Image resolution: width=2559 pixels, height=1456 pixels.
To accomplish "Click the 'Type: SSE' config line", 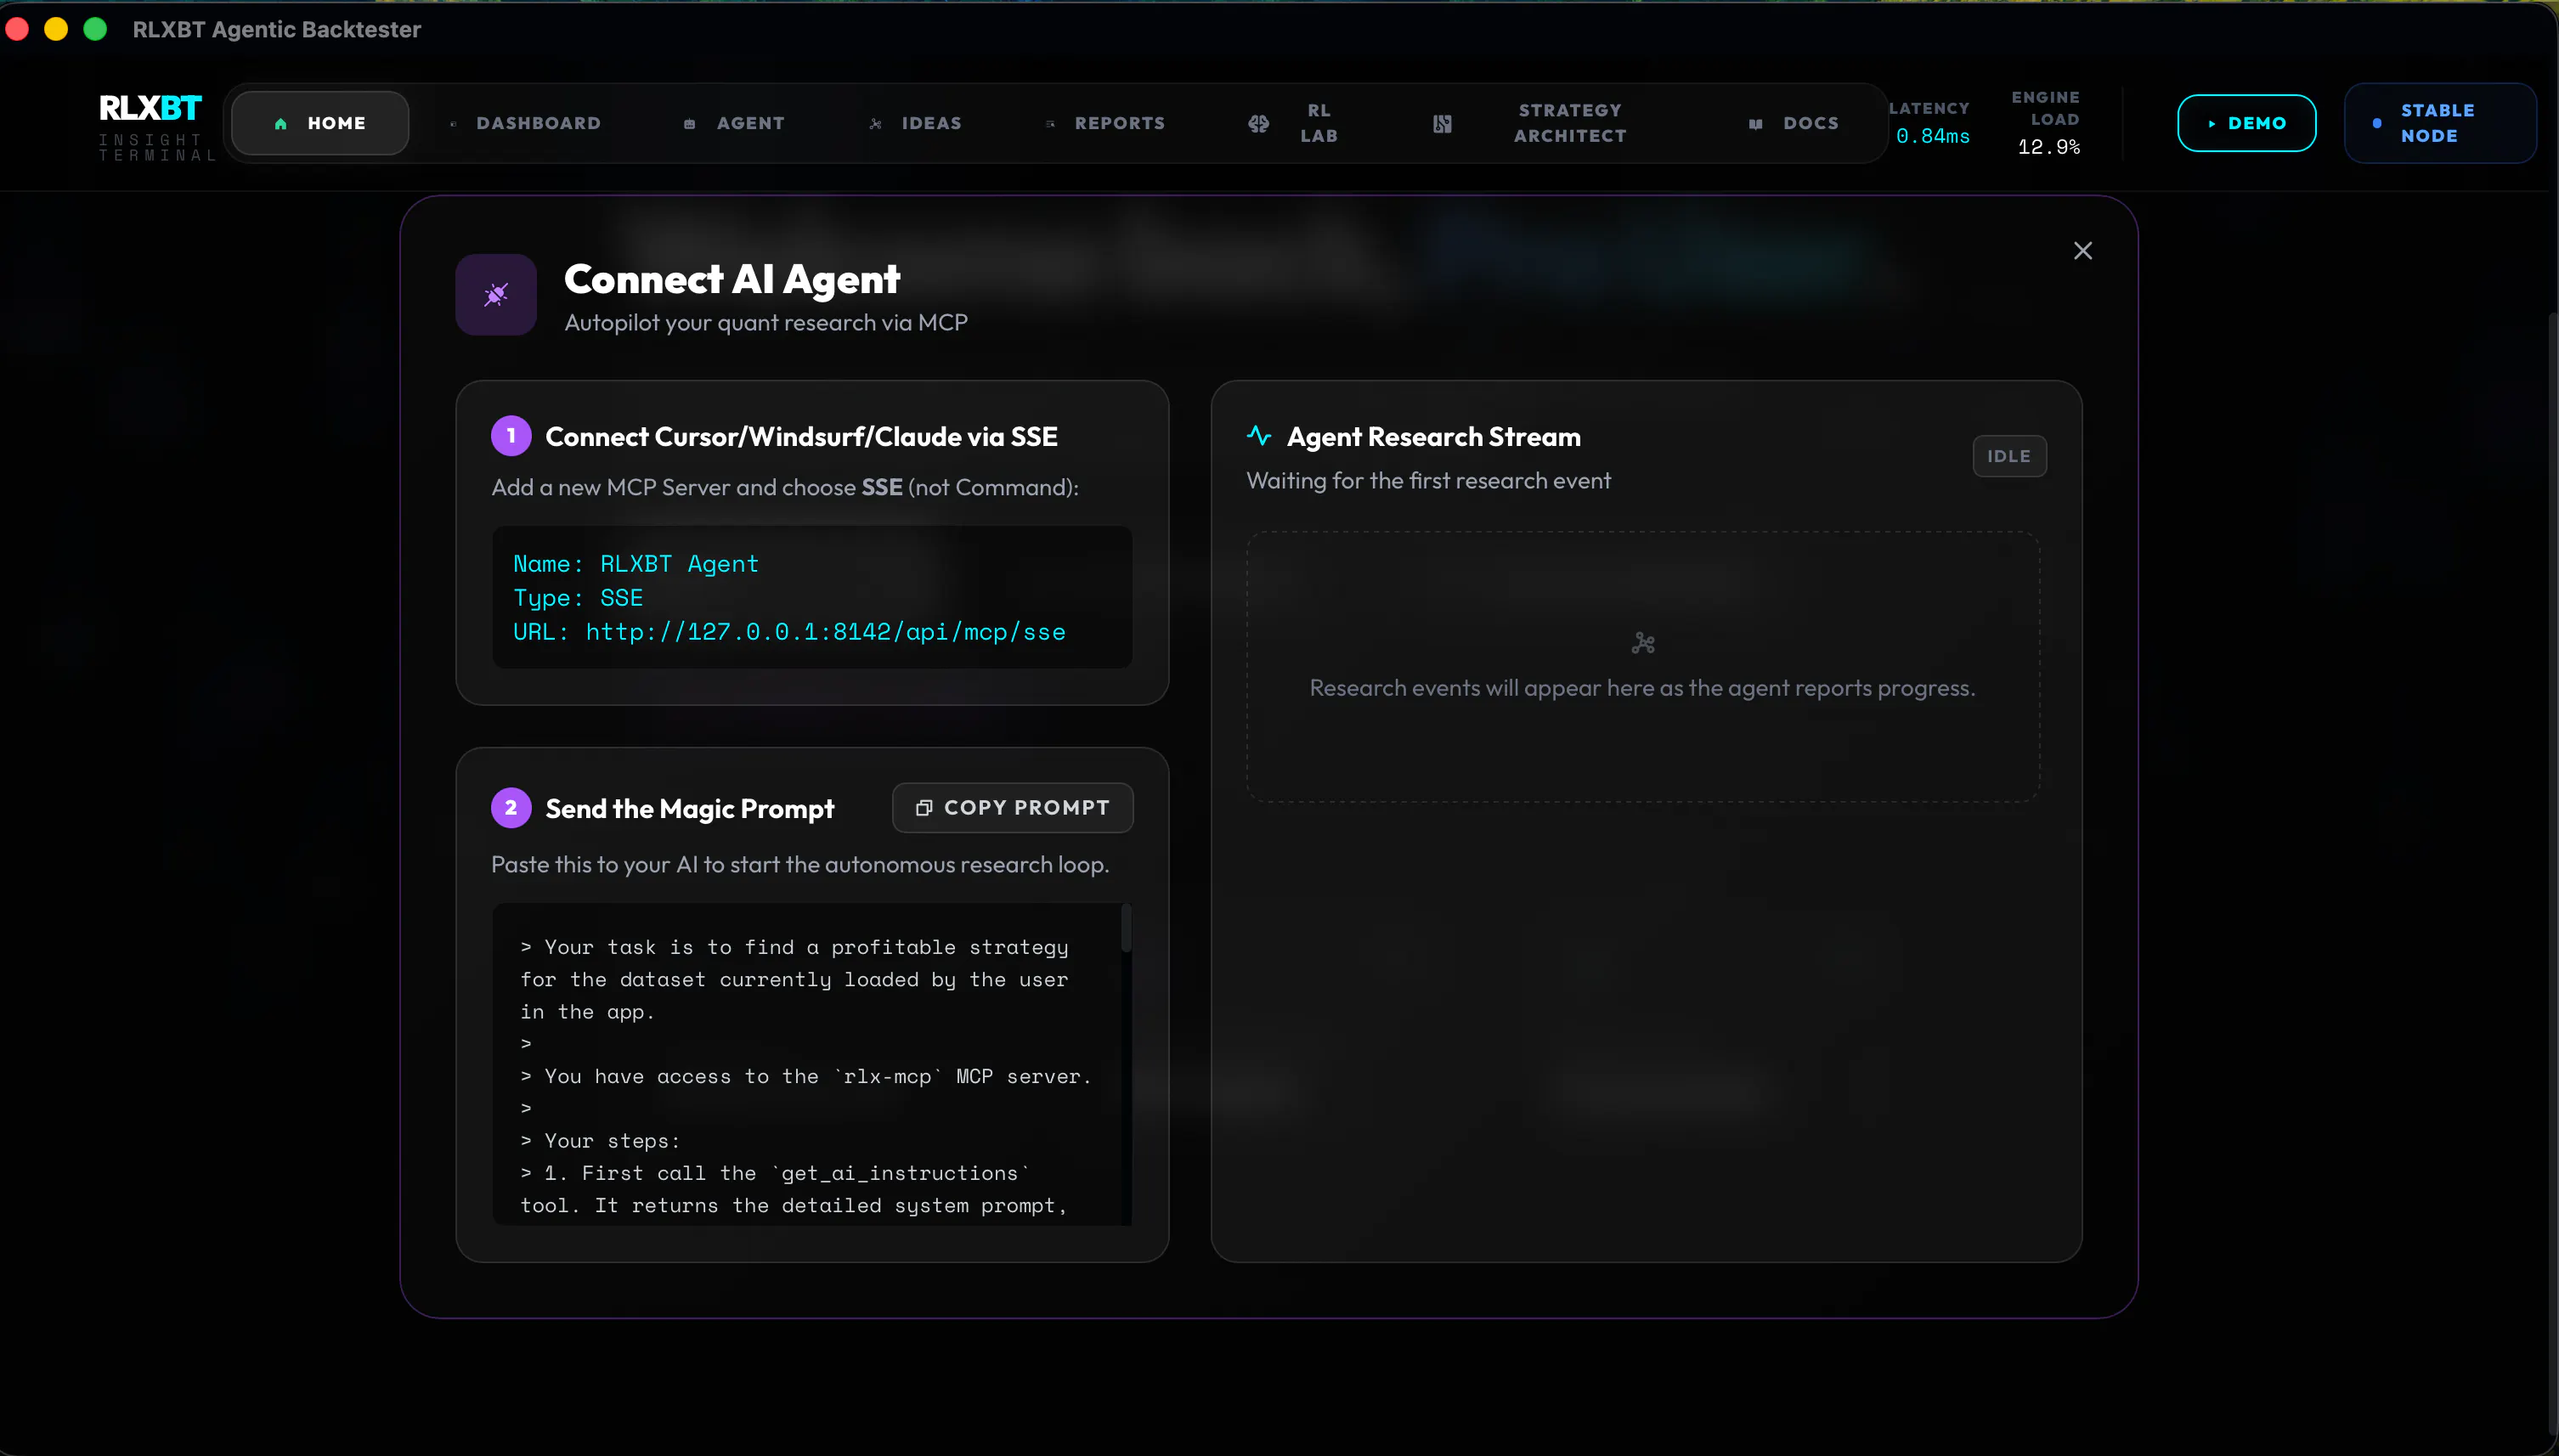I will [578, 598].
